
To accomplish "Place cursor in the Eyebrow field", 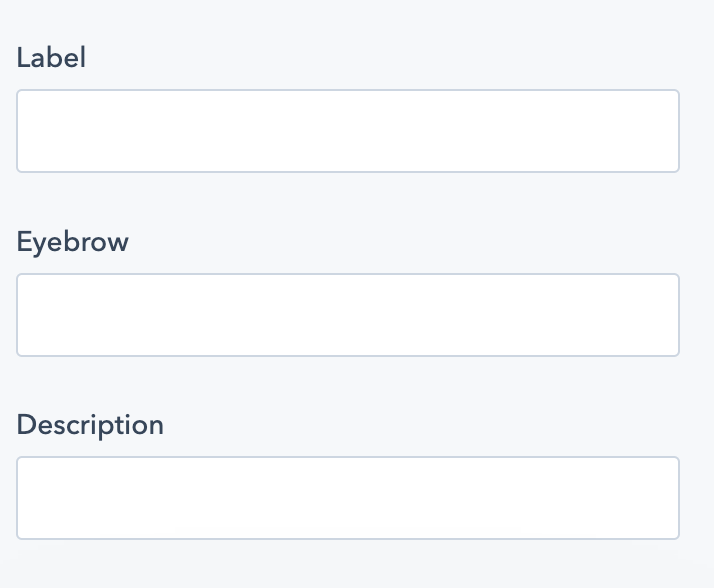I will click(348, 315).
